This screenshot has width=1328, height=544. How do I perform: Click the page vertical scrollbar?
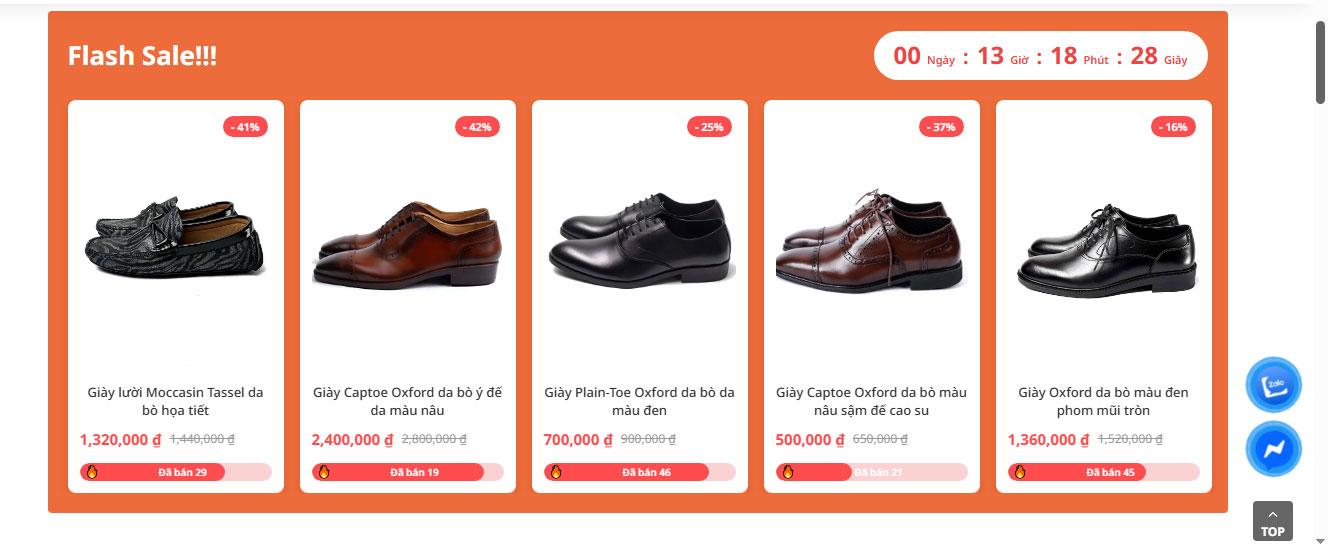[1320, 61]
